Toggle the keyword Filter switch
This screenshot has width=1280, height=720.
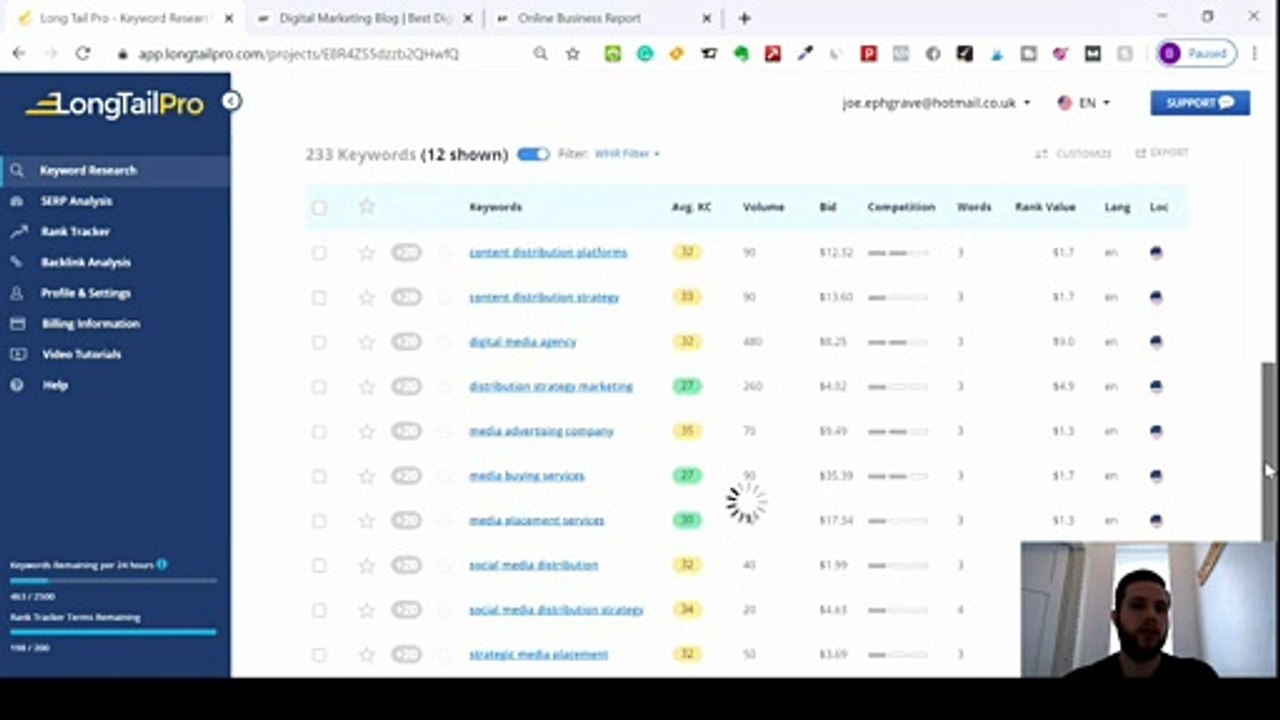[533, 154]
